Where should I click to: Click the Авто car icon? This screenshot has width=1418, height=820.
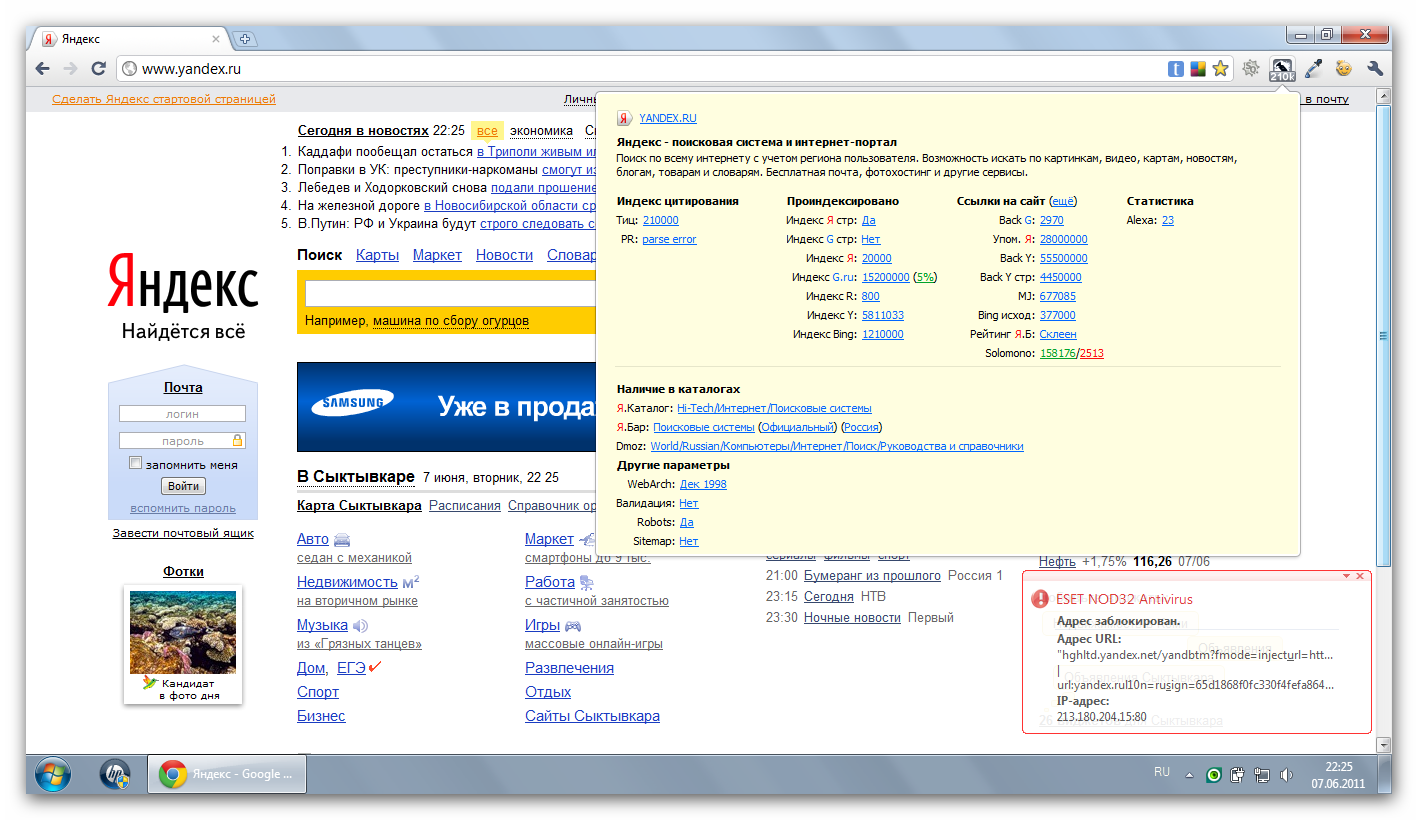coord(342,539)
